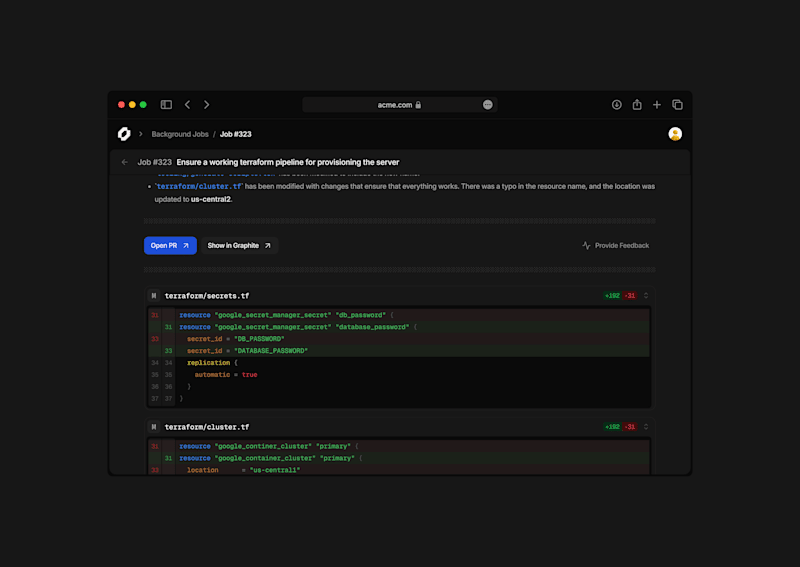Click the +192 badge on cluster.tf

coord(612,427)
